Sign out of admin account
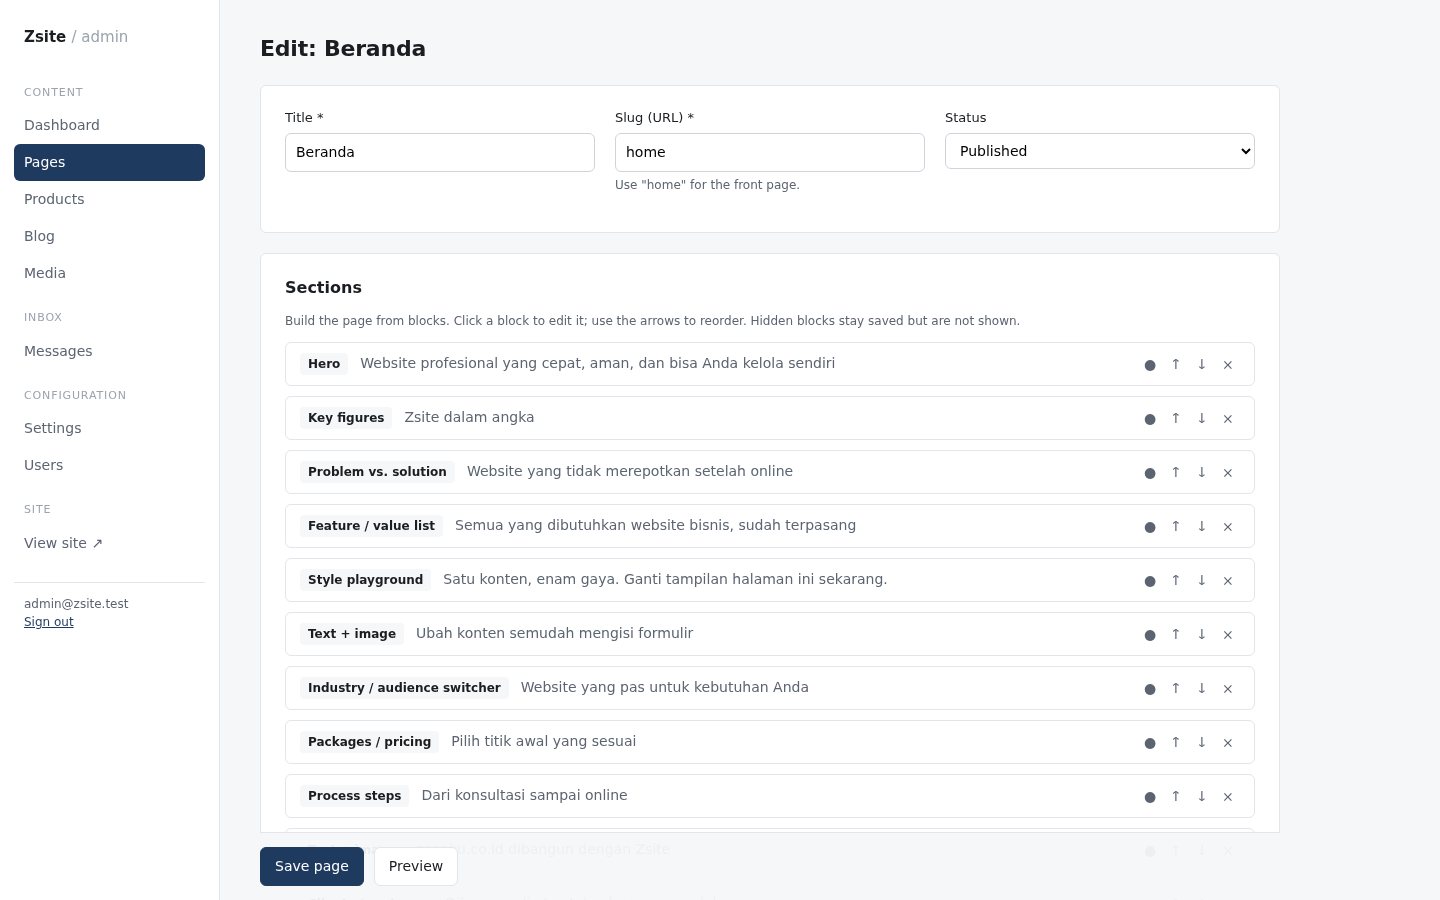This screenshot has height=900, width=1440. [49, 622]
